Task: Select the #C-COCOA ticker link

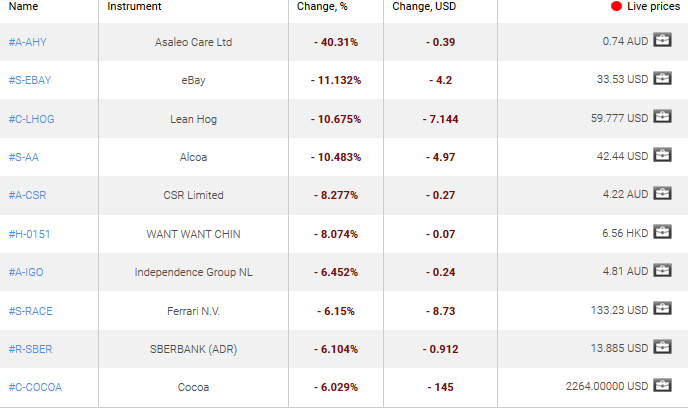Action: (x=35, y=387)
